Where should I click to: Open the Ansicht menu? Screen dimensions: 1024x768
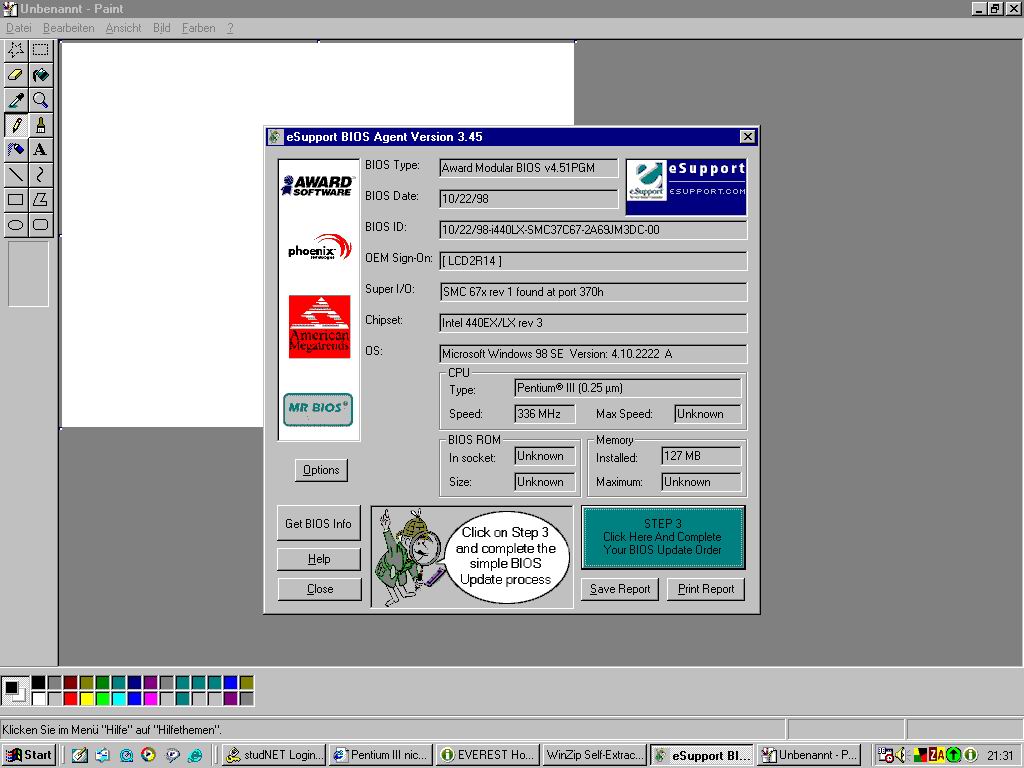(123, 28)
